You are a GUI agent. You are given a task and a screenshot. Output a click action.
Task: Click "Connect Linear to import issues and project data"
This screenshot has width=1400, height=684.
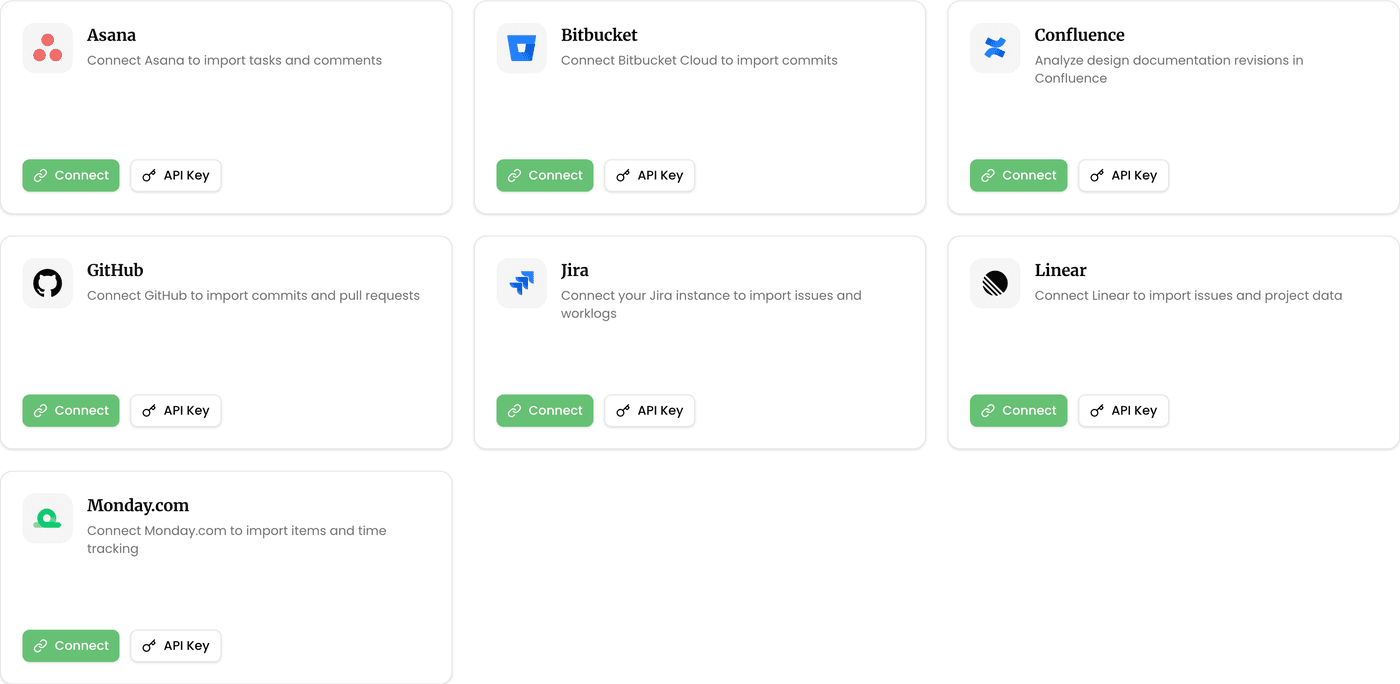[1188, 295]
